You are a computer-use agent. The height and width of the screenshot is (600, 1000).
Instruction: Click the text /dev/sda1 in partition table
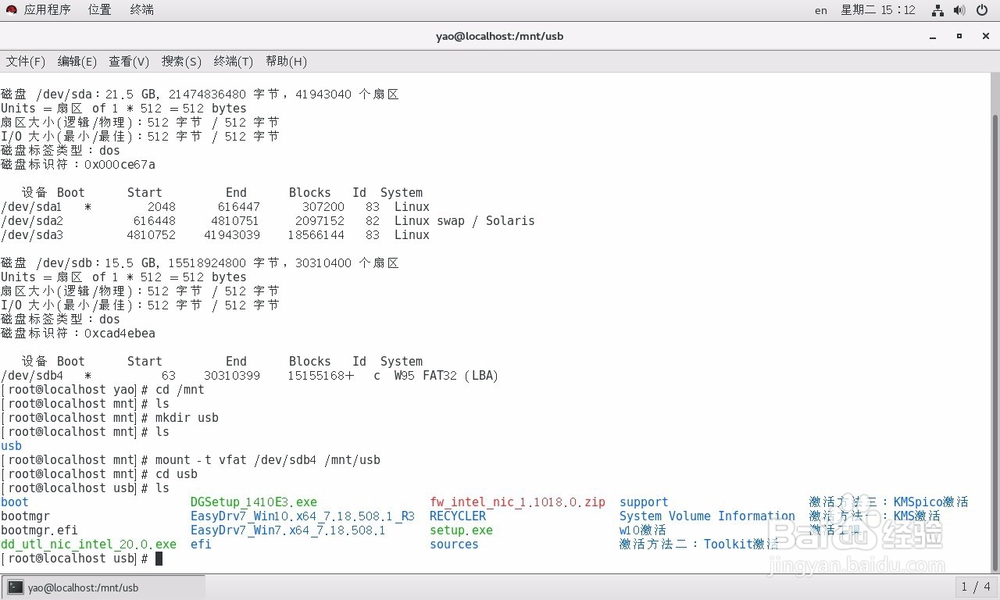[x=31, y=207]
